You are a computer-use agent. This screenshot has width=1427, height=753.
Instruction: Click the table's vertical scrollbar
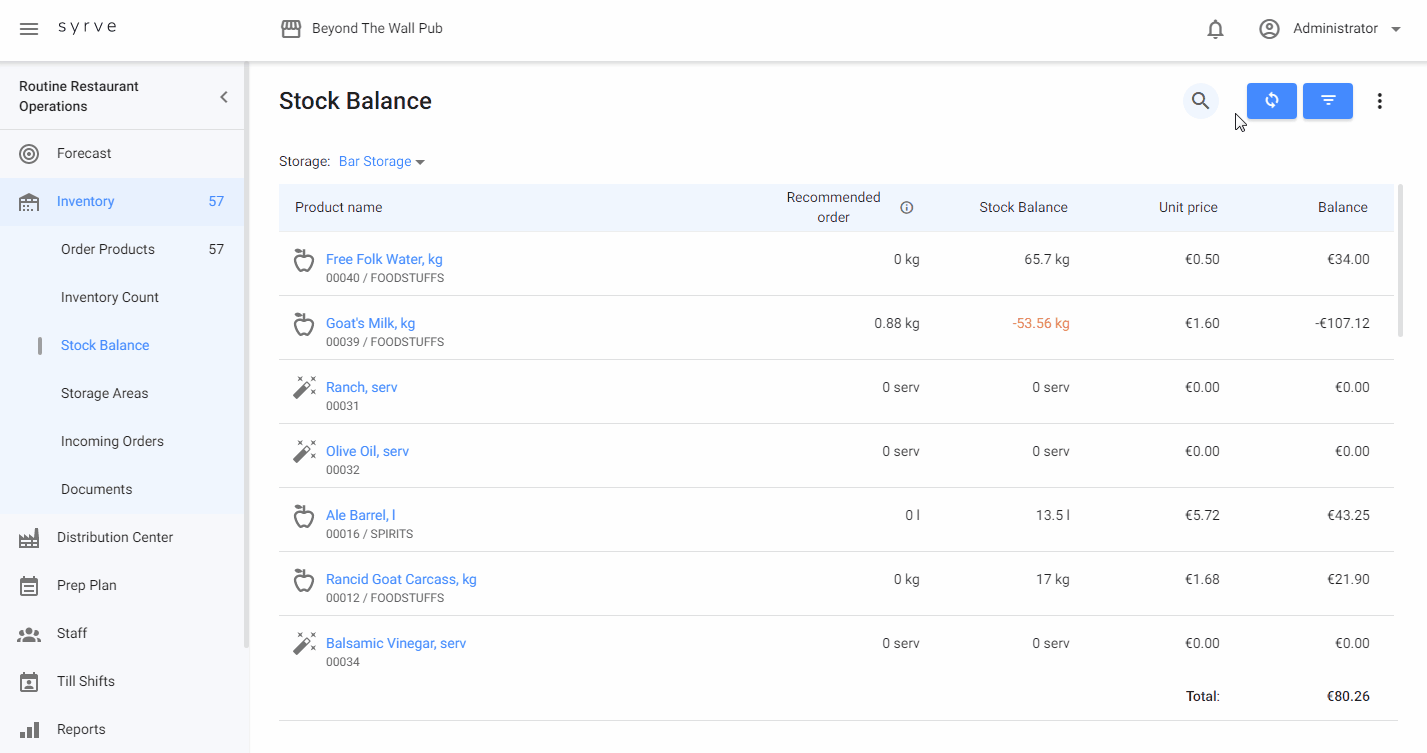coord(1399,260)
